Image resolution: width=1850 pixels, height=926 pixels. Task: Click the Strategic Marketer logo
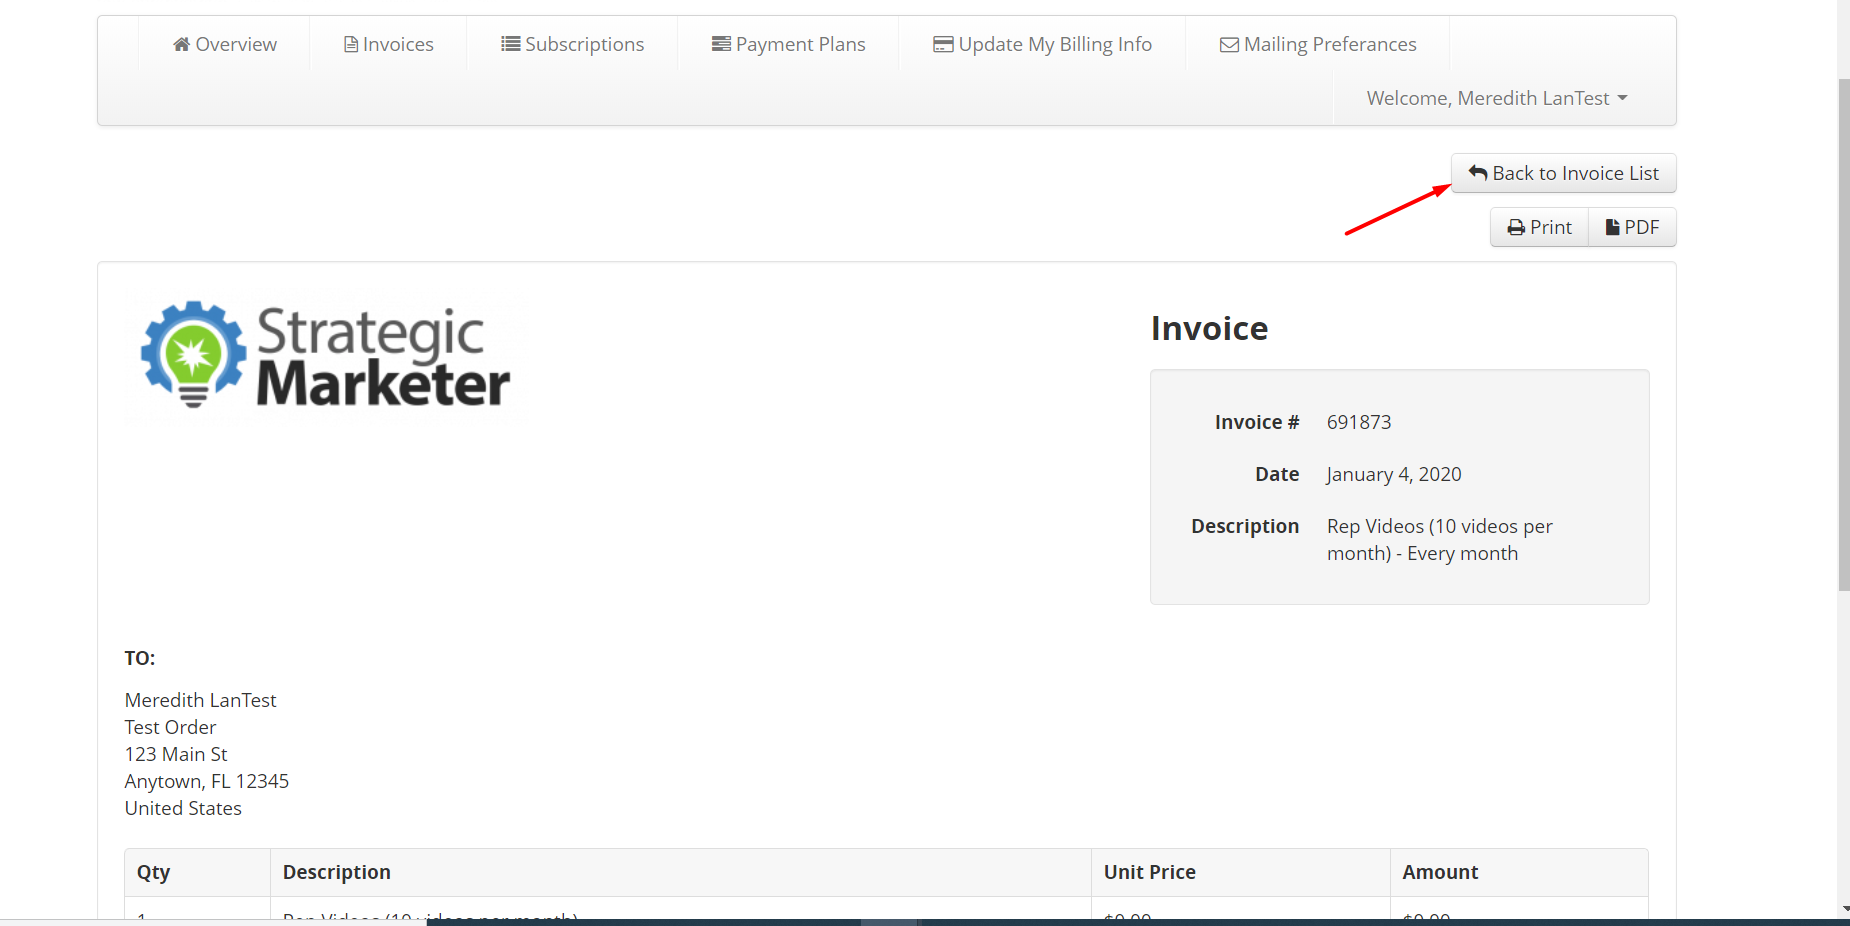[326, 356]
